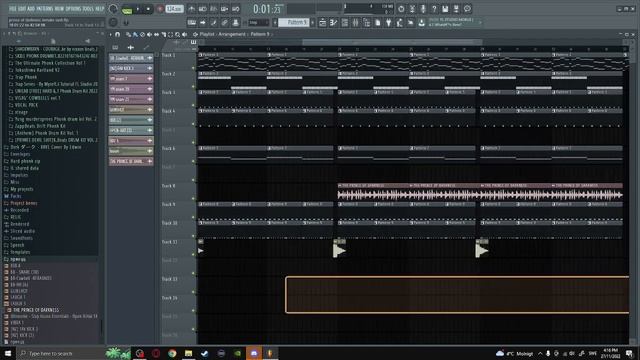Open Pattern 9 breadcrumb in playlist title

click(x=260, y=34)
